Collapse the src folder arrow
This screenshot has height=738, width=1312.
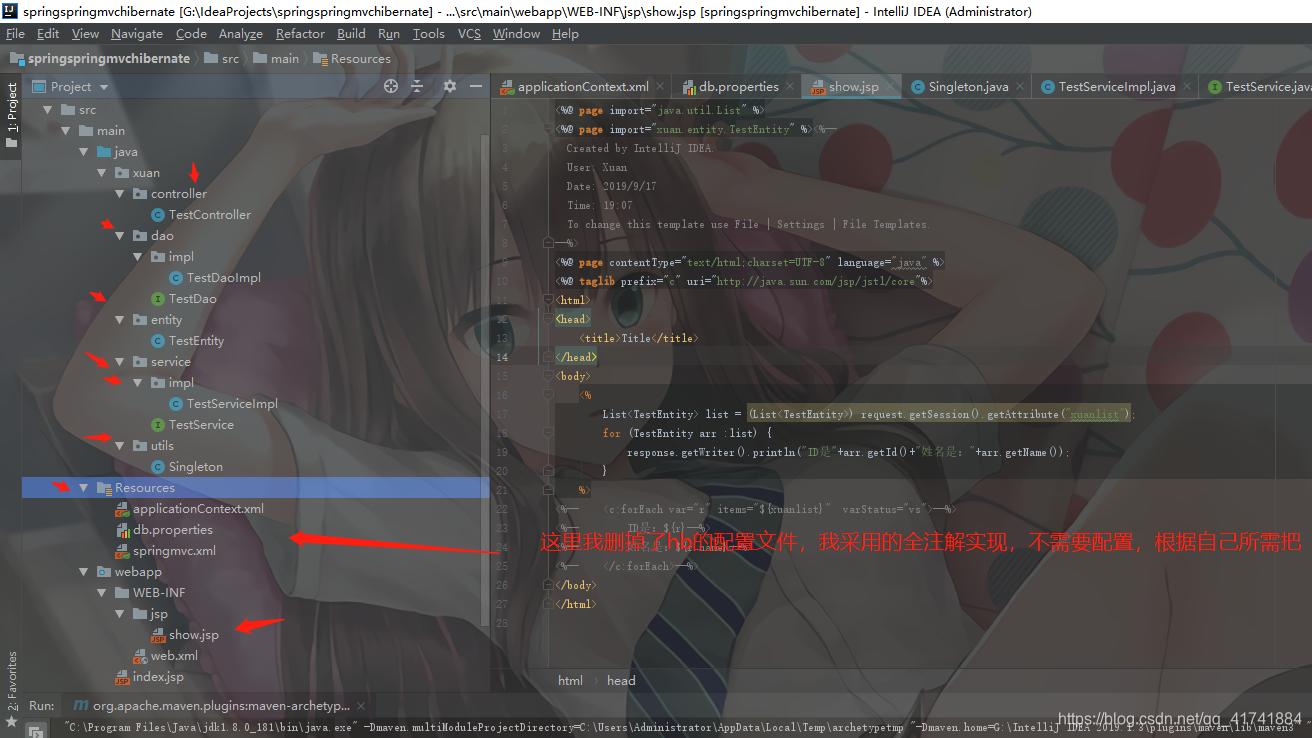coord(48,110)
